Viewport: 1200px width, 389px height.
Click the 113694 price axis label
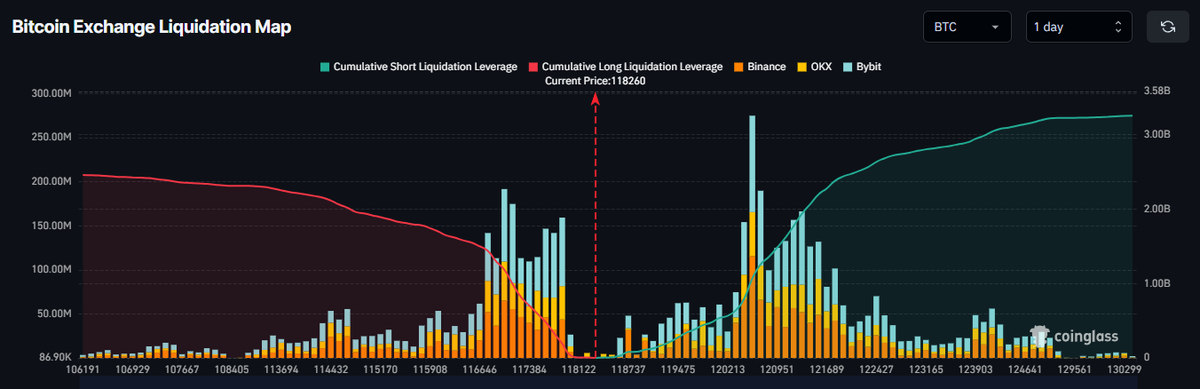tap(281, 370)
